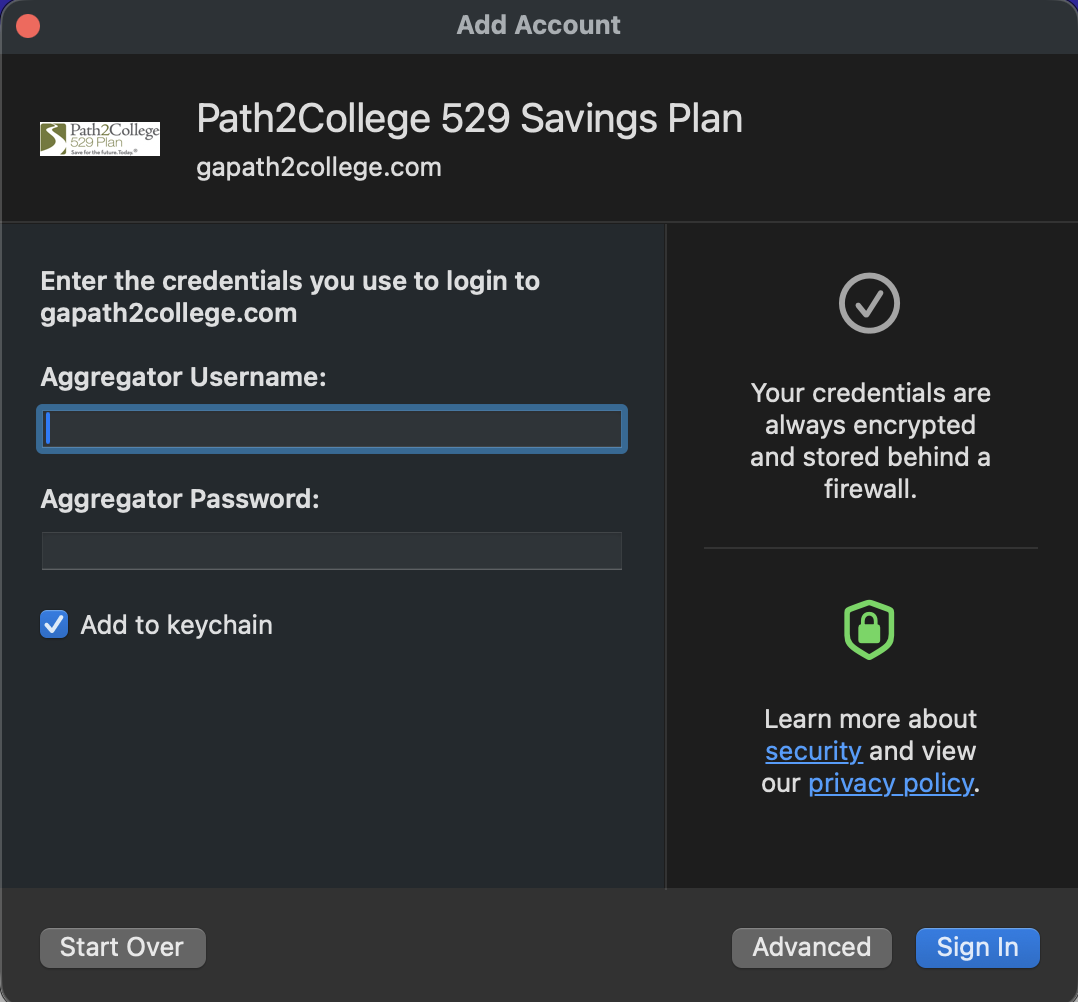The height and width of the screenshot is (1002, 1078).
Task: Click the Aggregator Username label
Action: point(184,377)
